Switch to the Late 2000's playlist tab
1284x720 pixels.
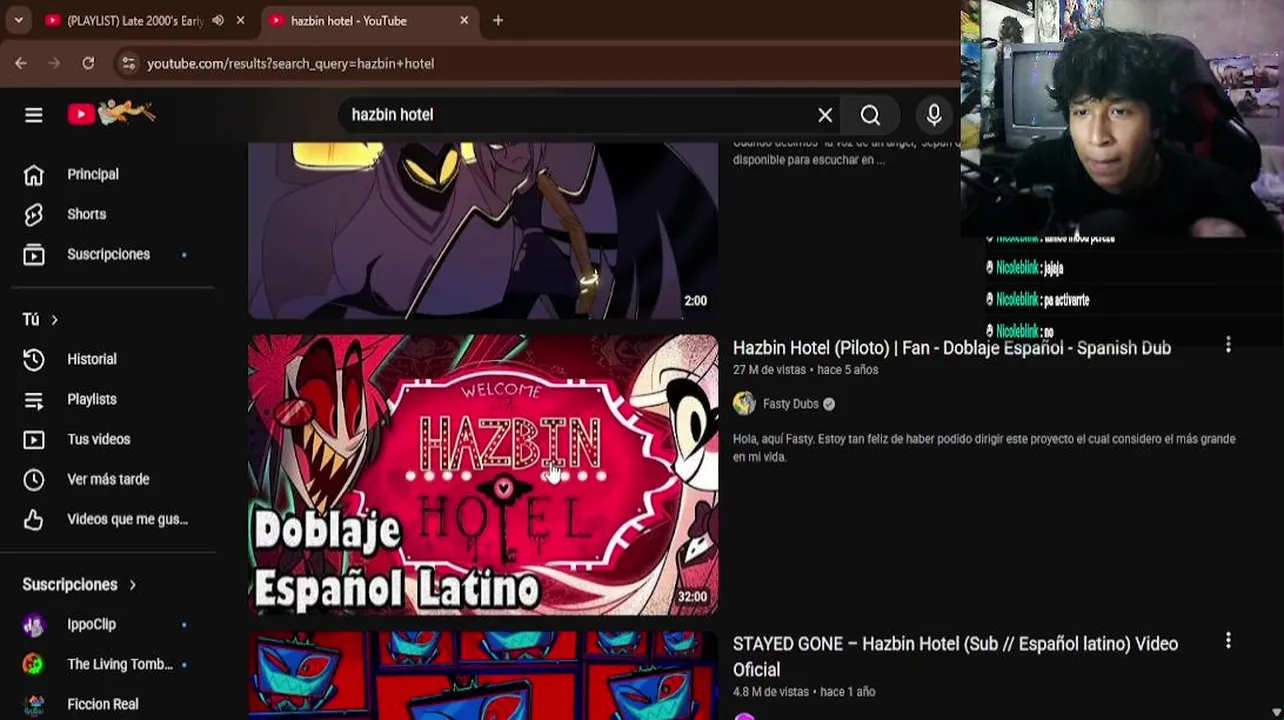pos(135,20)
